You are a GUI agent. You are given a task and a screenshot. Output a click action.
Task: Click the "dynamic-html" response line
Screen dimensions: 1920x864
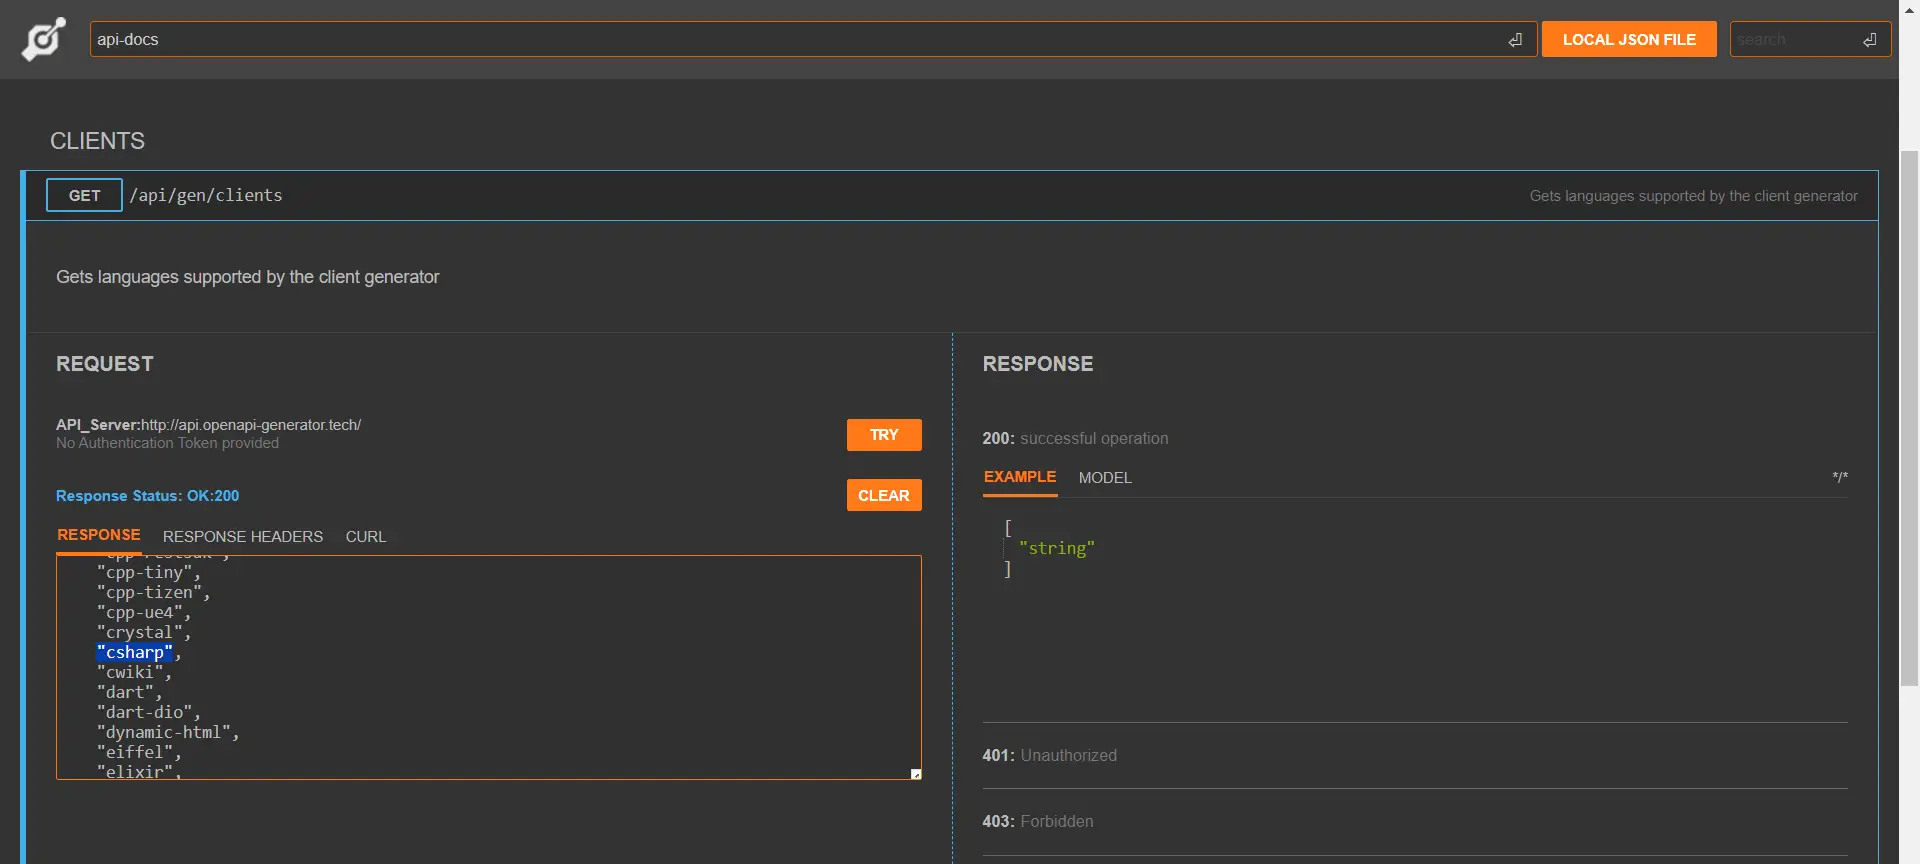[168, 733]
